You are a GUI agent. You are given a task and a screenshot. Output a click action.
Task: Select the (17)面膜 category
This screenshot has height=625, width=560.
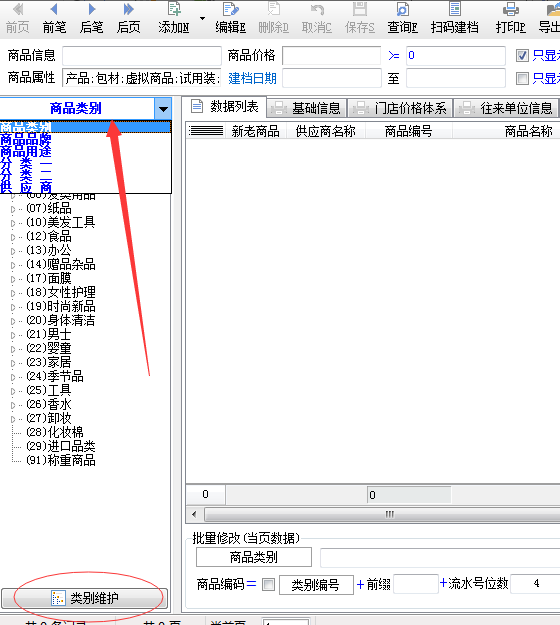49,278
